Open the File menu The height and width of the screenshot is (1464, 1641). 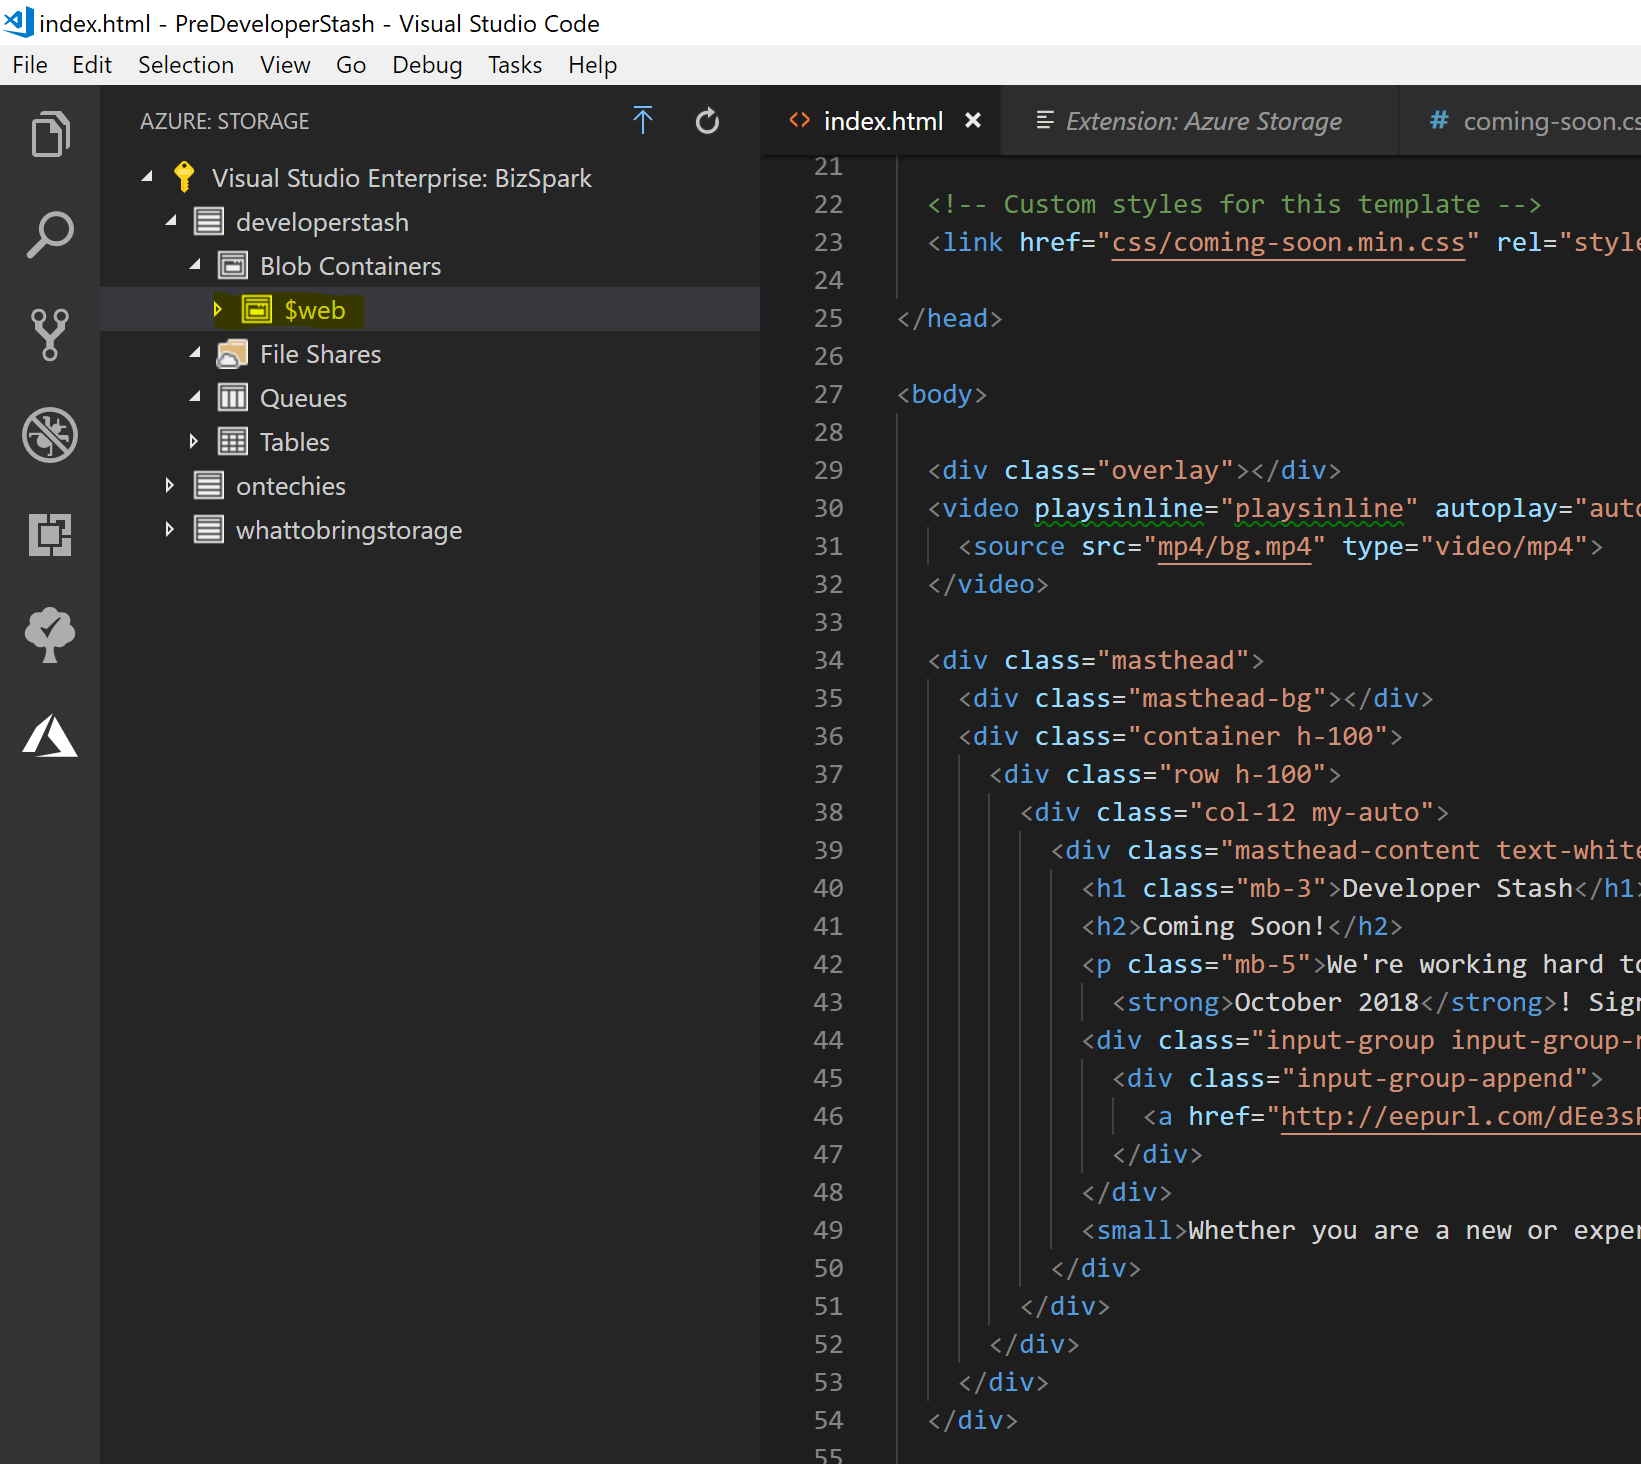tap(30, 65)
